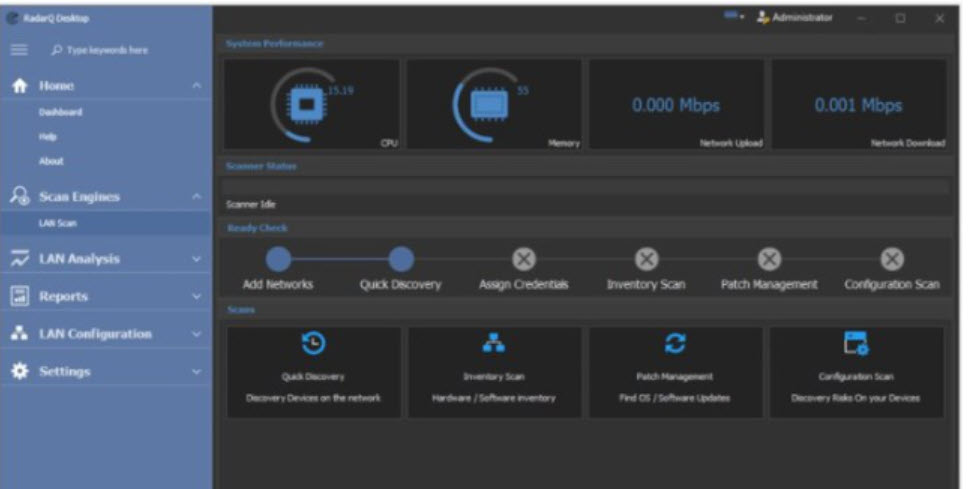
Task: Open Dashboard under Home
Action: 60,112
